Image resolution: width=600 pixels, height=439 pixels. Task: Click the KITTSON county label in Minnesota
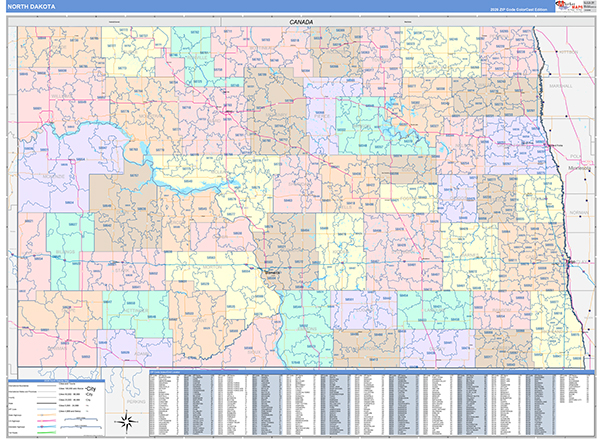click(x=568, y=52)
